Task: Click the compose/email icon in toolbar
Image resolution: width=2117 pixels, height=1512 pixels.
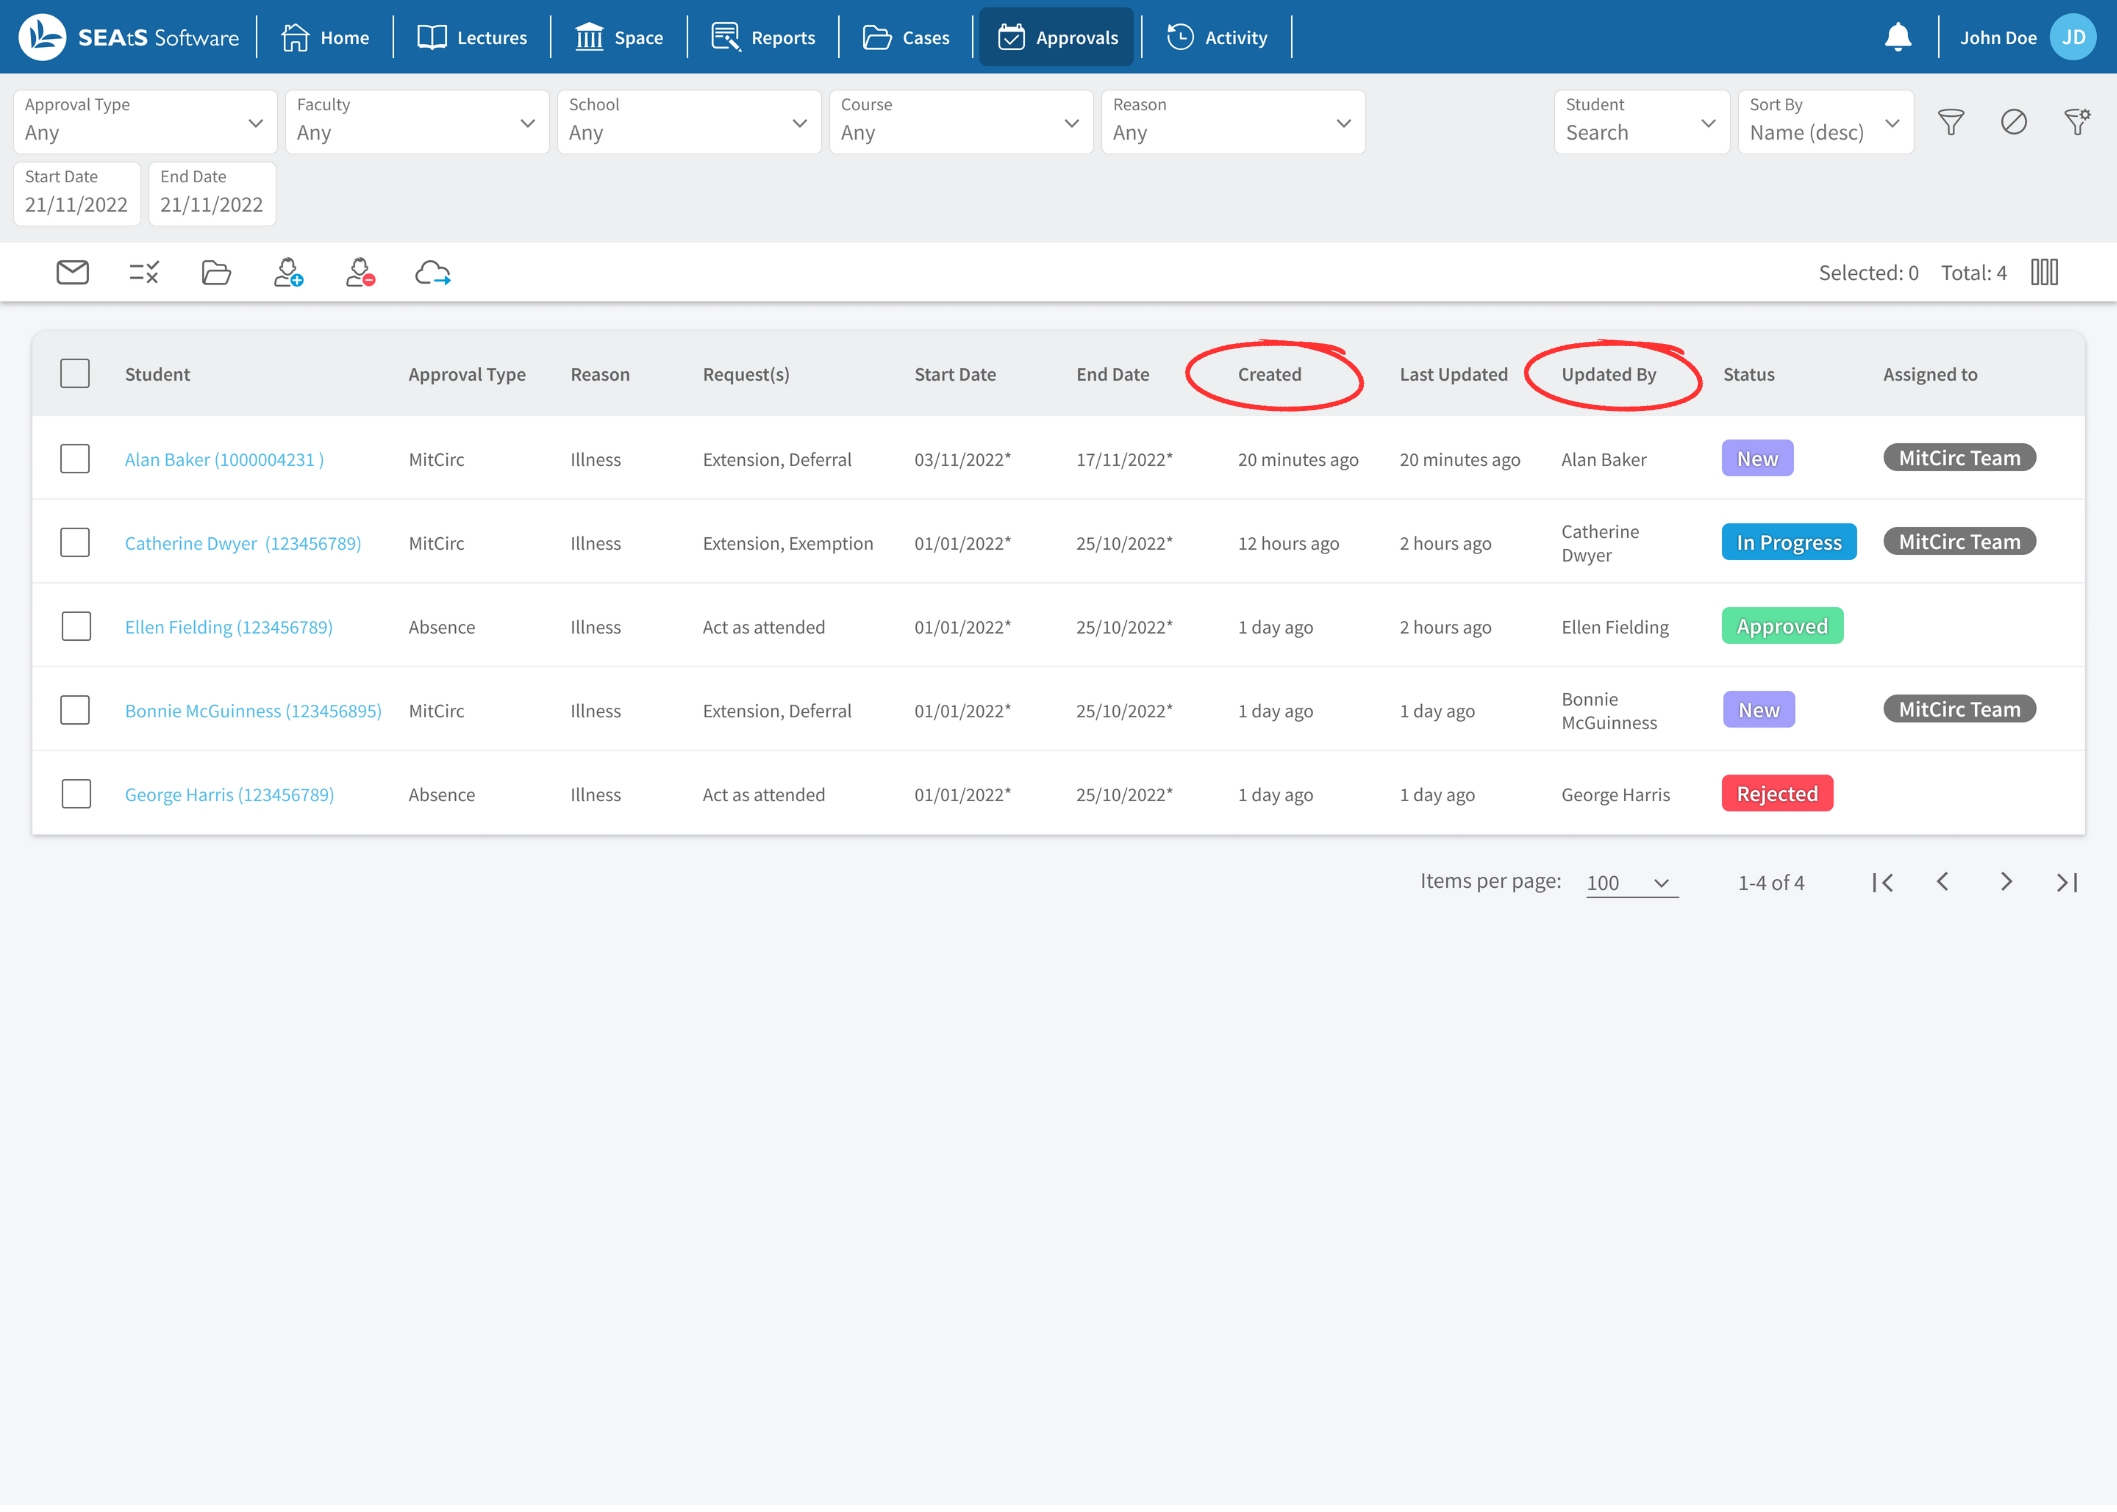Action: [x=72, y=272]
